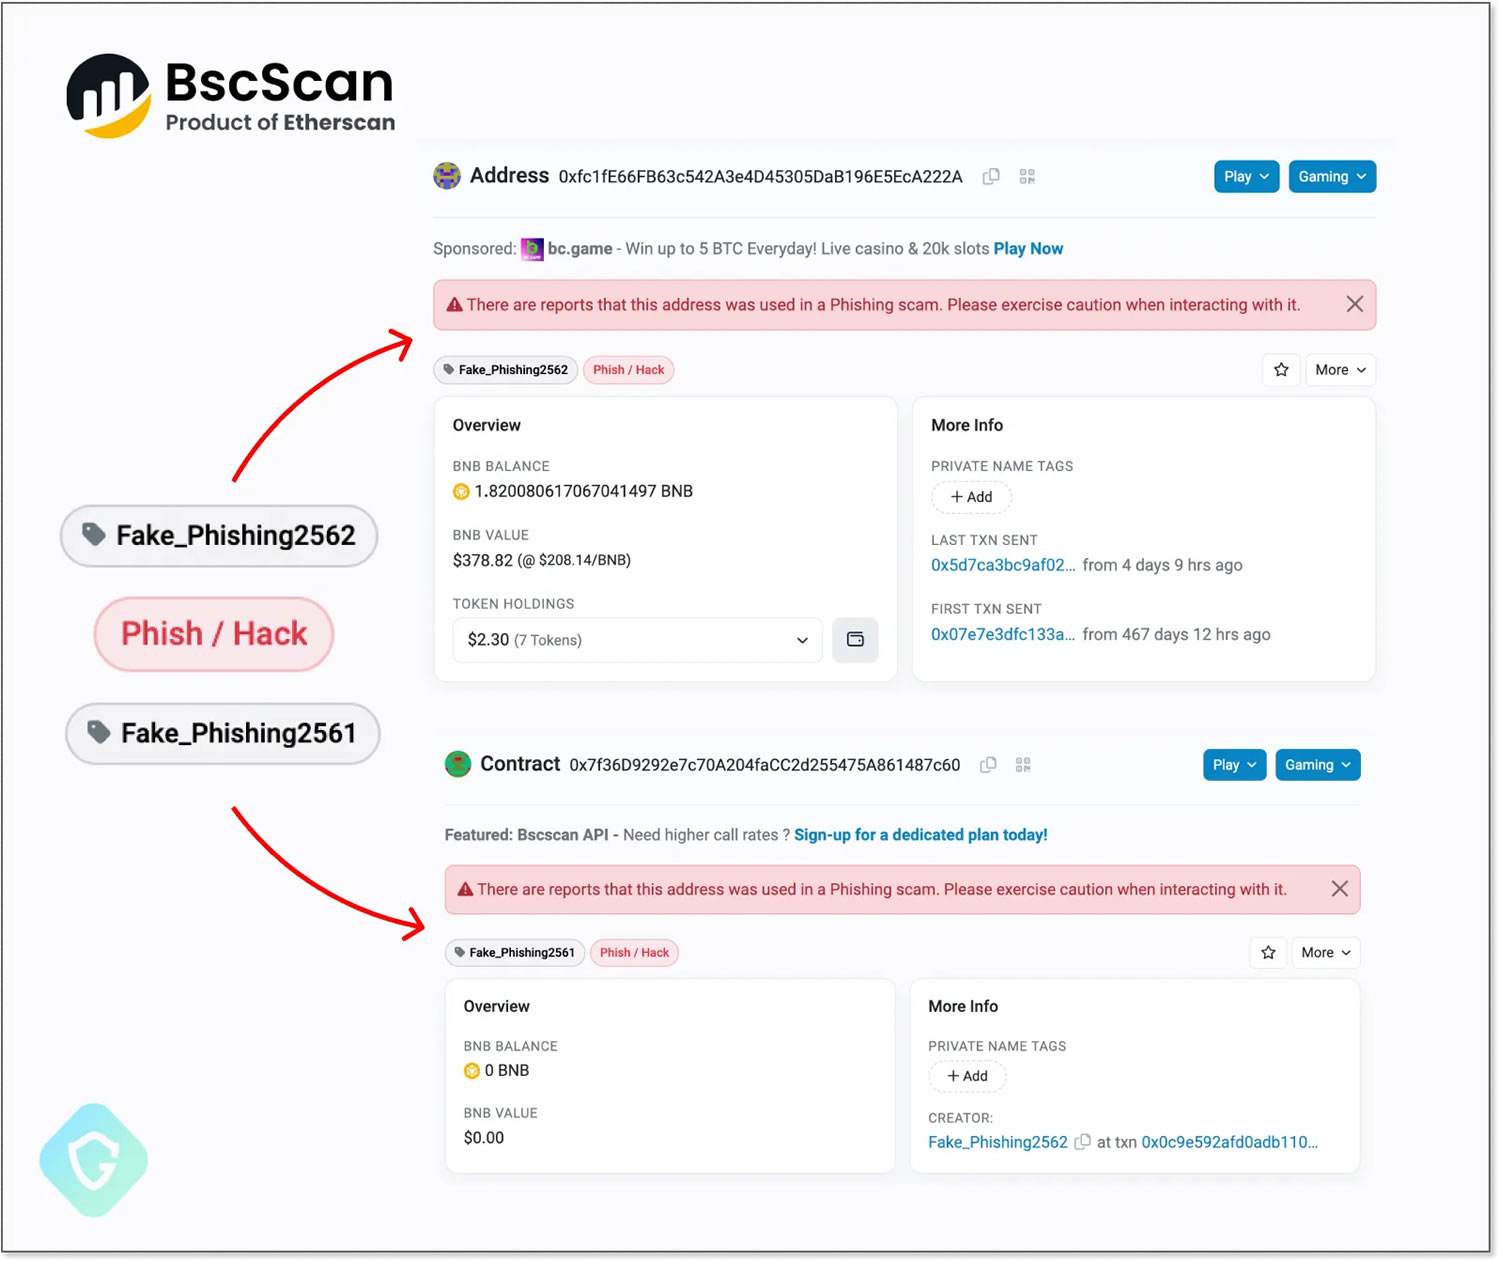Screen dimensions: 1500x1261
Task: Copy the Contract address to clipboard
Action: (988, 765)
